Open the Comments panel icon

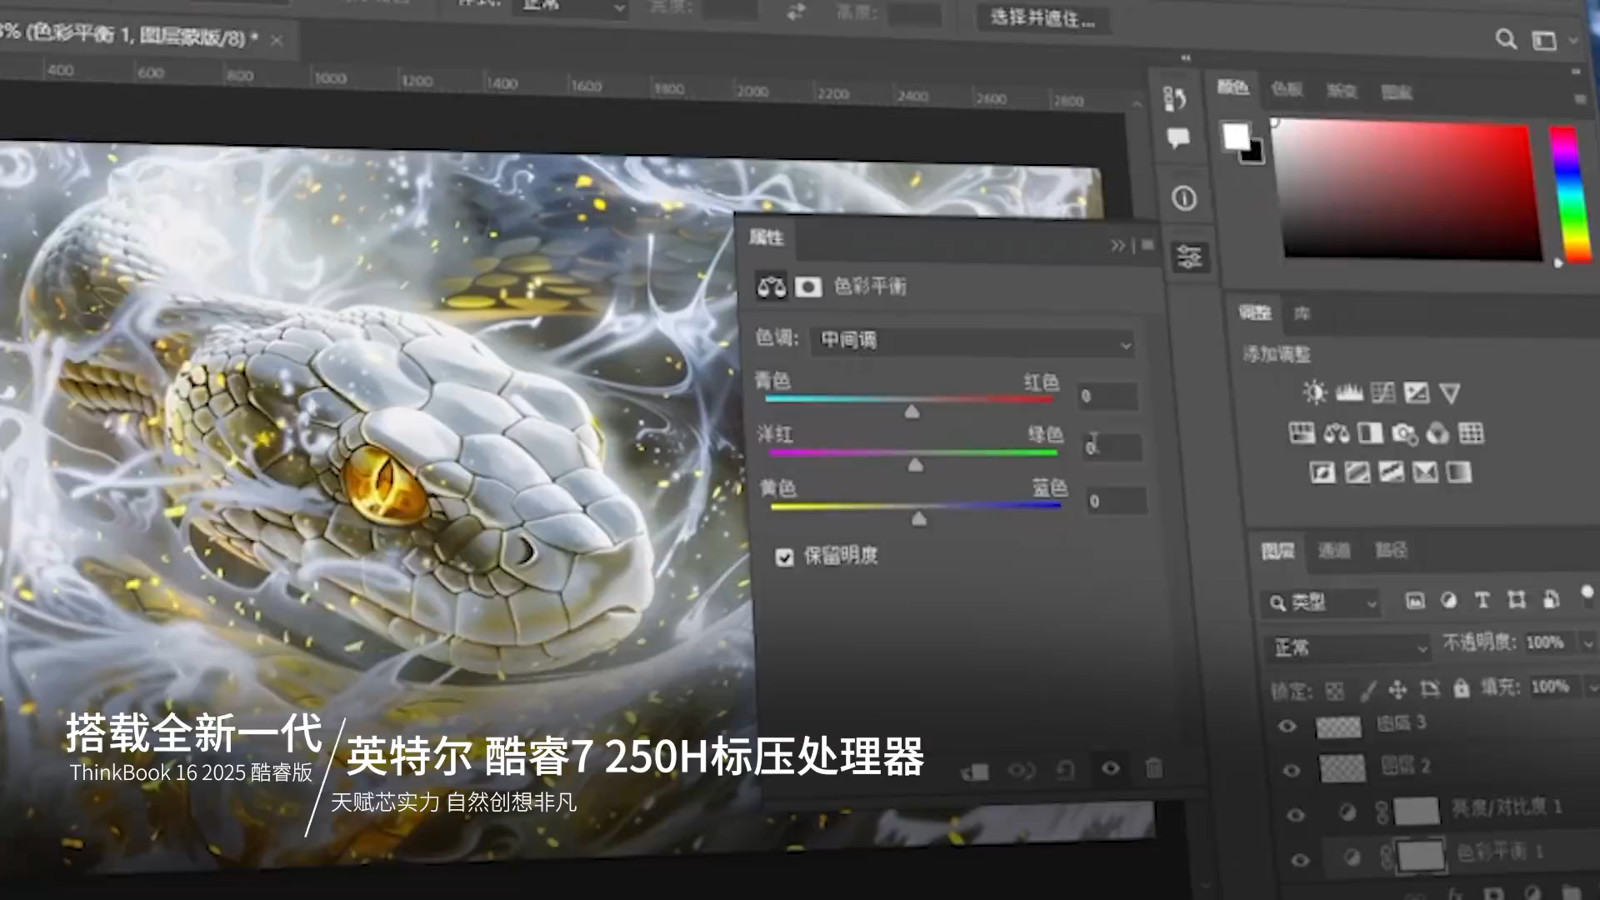coord(1178,138)
